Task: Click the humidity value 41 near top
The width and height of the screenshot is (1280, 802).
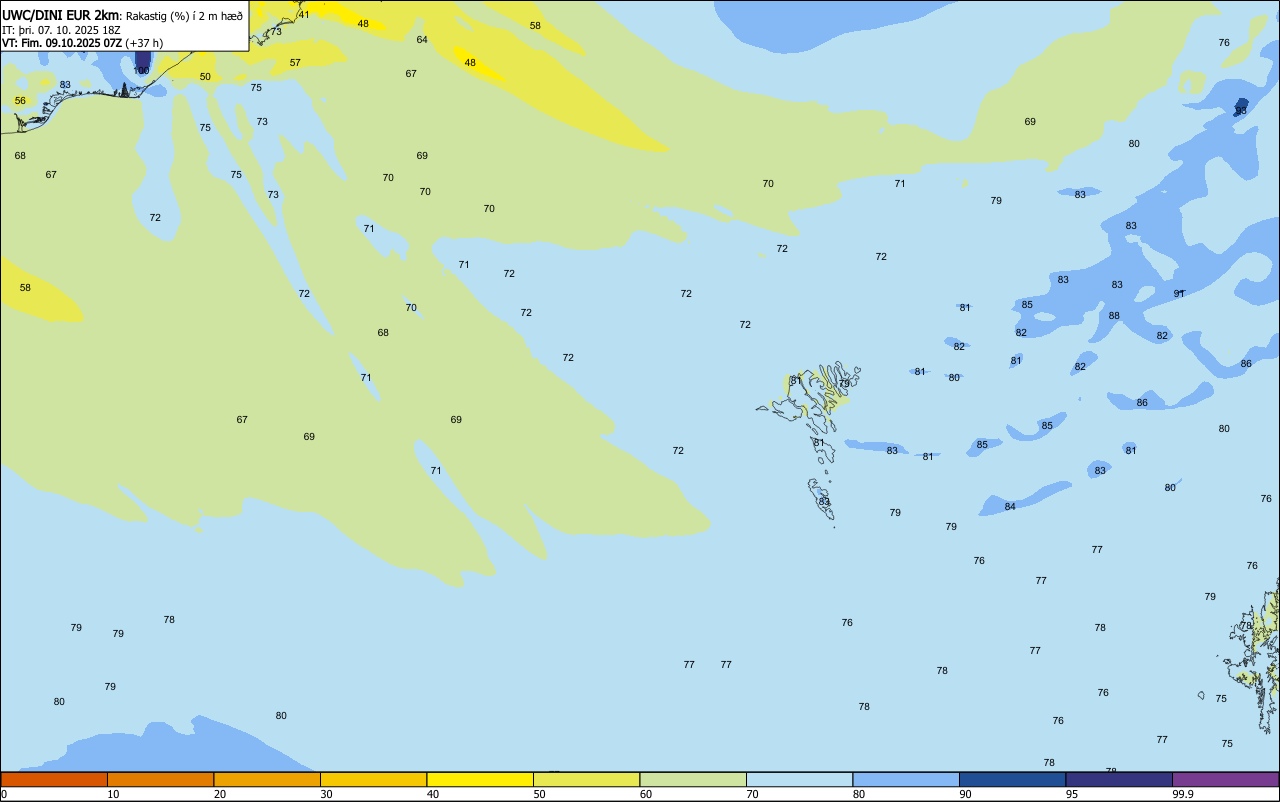Action: click(304, 15)
